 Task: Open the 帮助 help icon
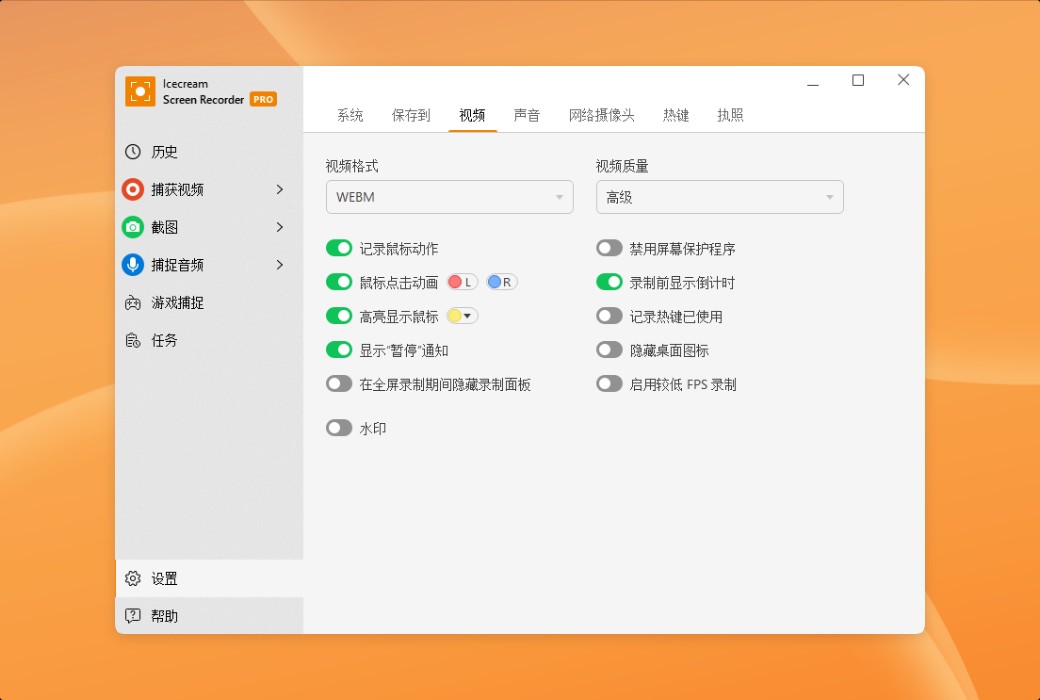tap(132, 616)
